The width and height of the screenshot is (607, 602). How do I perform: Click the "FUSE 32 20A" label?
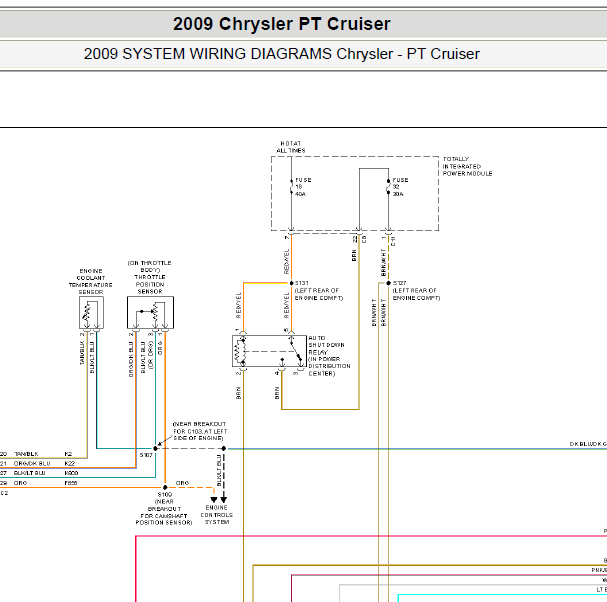400,187
